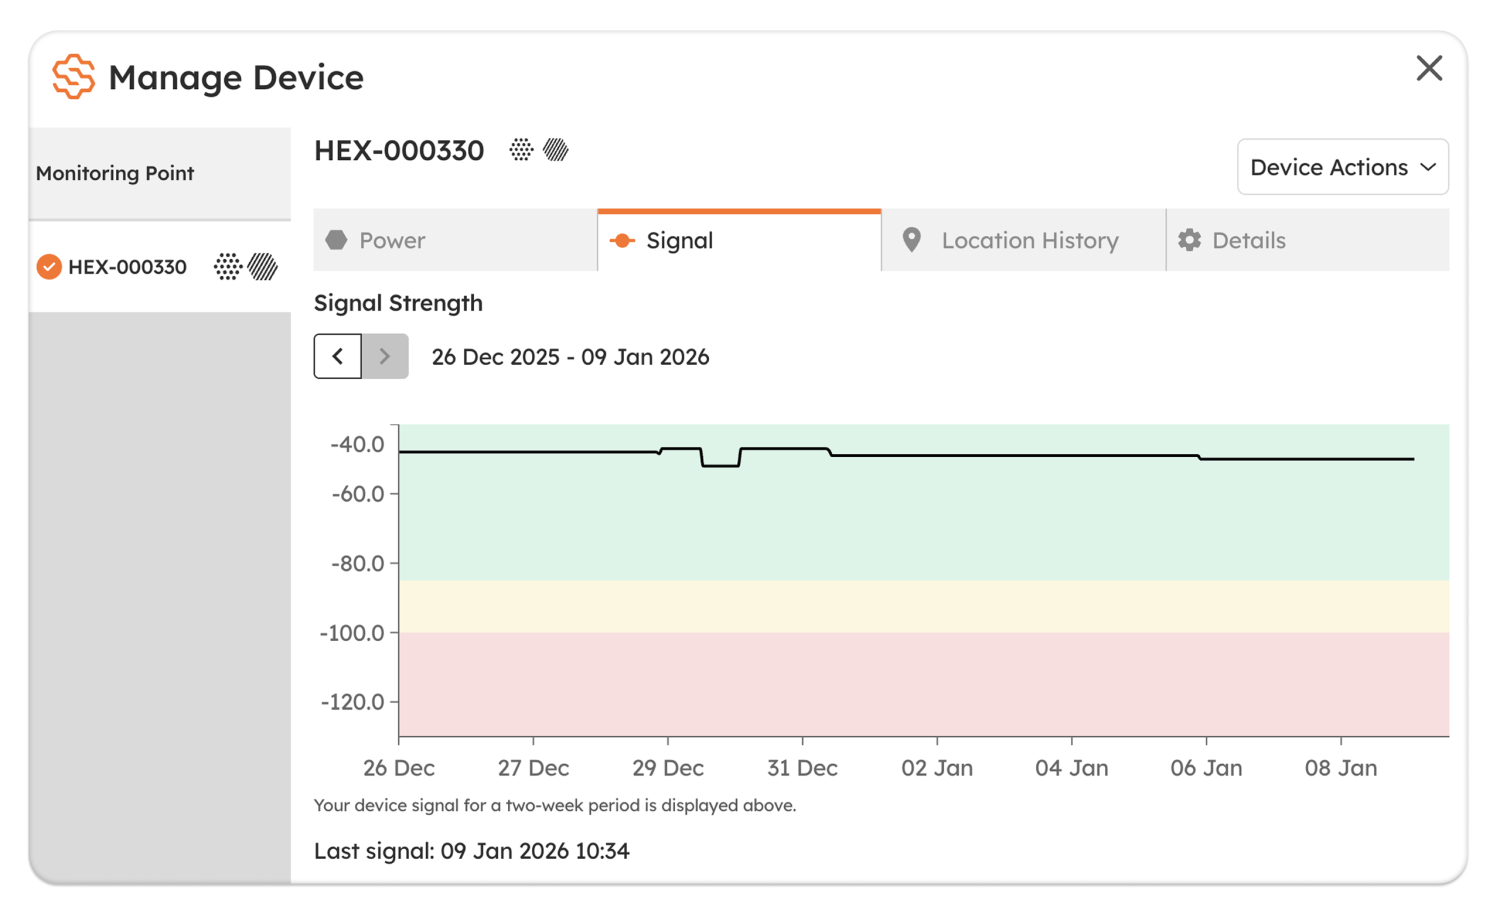
Task: Click the -40.0 axis label
Action: coord(357,444)
